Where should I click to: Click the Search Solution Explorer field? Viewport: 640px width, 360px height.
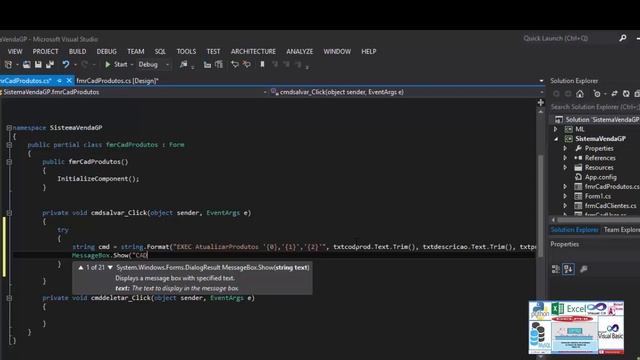(x=595, y=107)
